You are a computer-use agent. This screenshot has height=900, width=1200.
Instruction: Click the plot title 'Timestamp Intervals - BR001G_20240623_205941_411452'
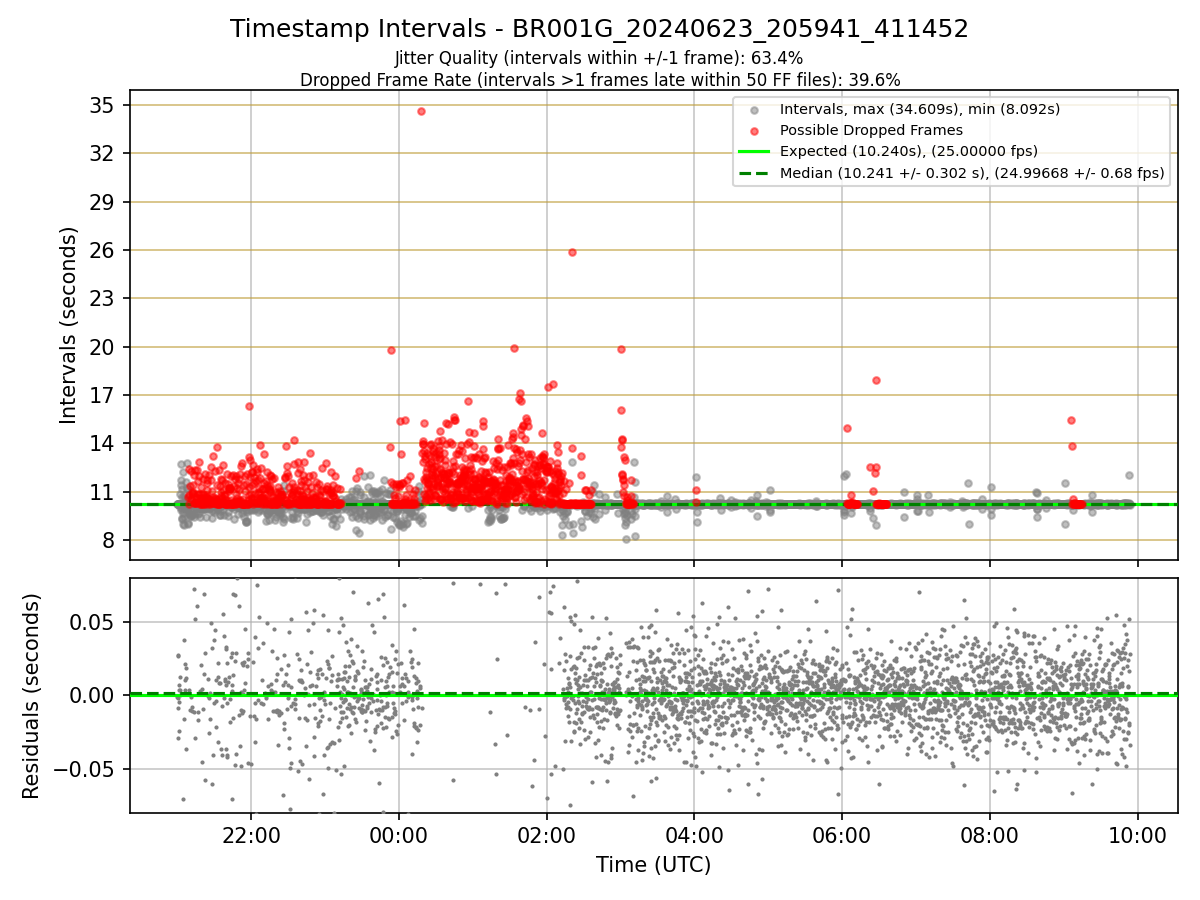(x=599, y=29)
